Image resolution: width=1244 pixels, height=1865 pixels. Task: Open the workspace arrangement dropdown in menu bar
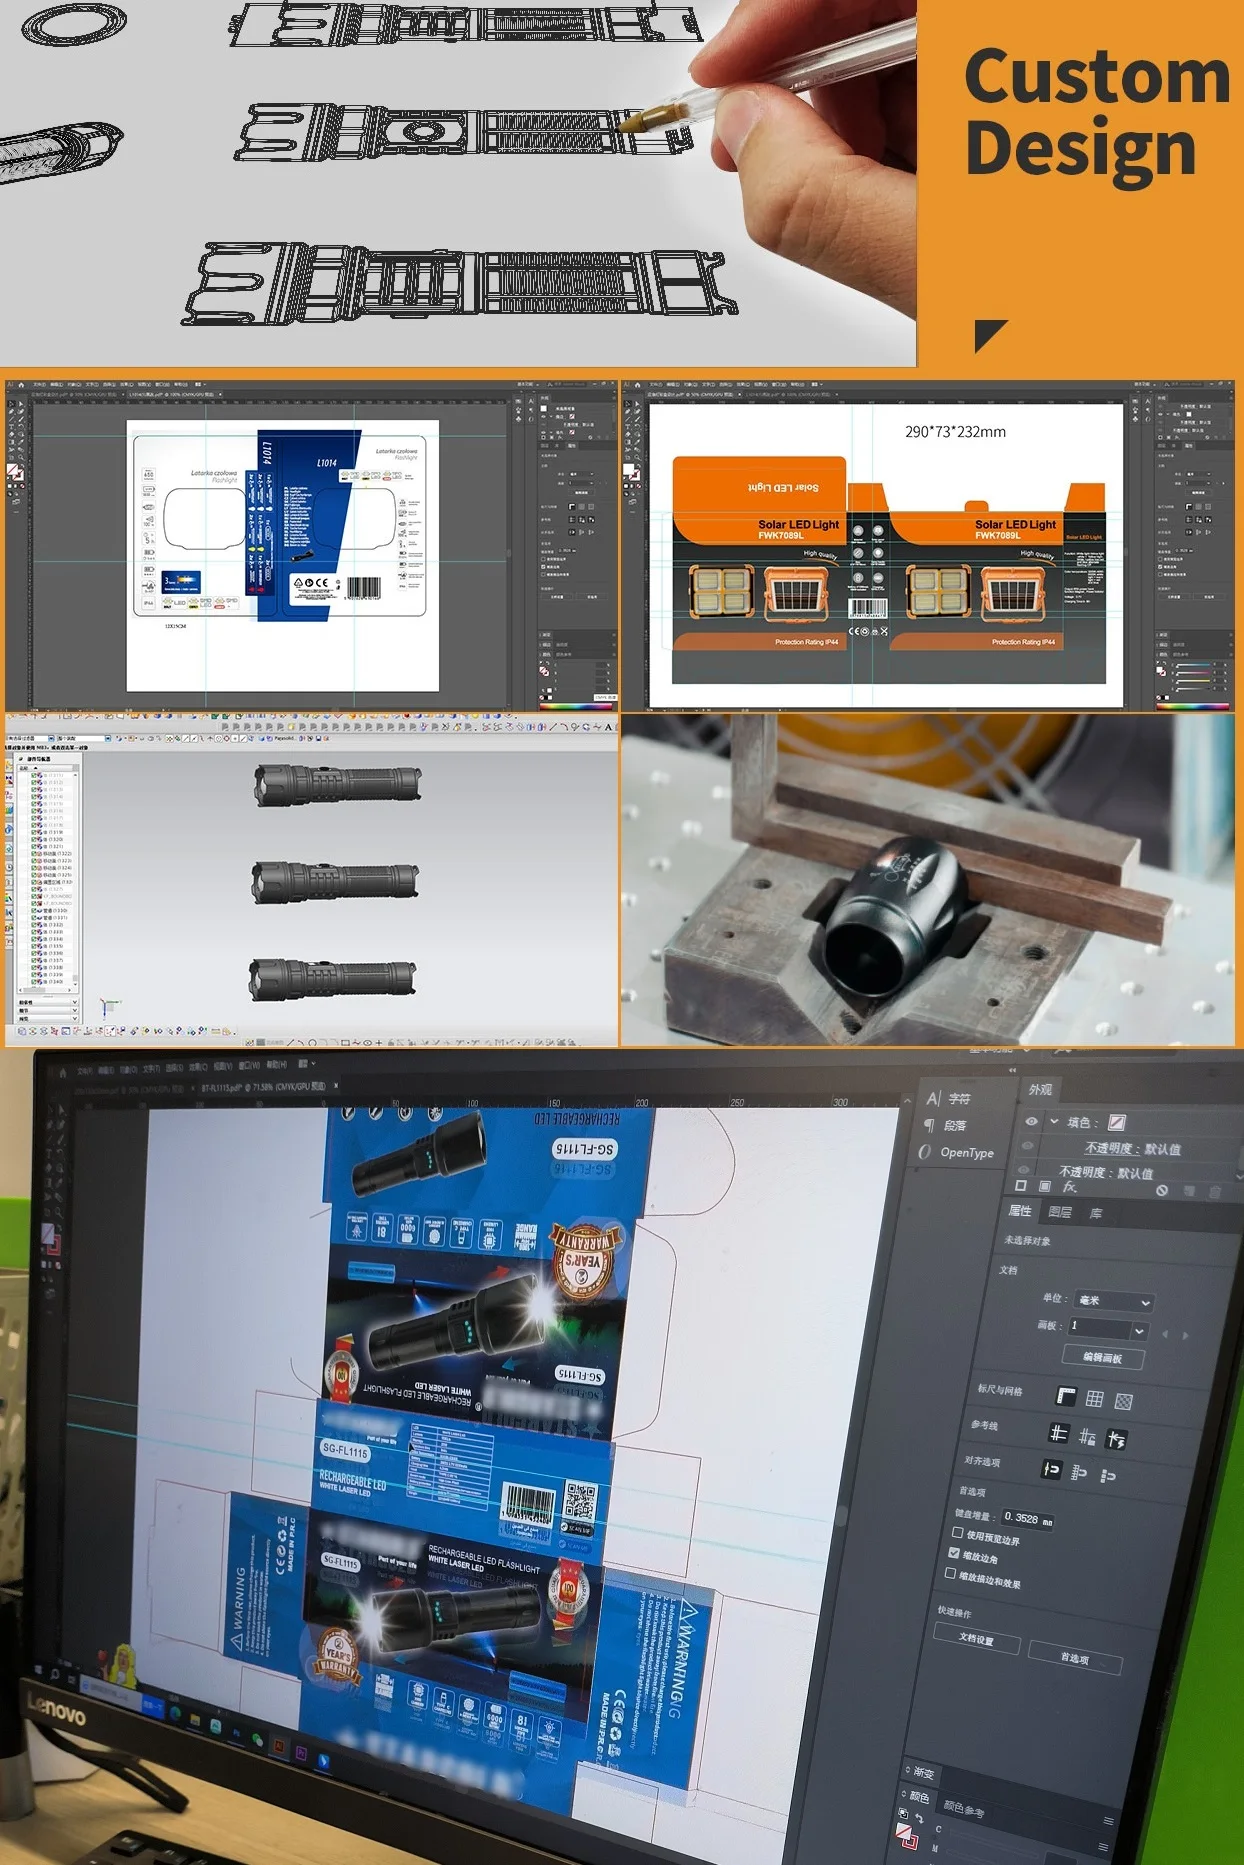(308, 1064)
